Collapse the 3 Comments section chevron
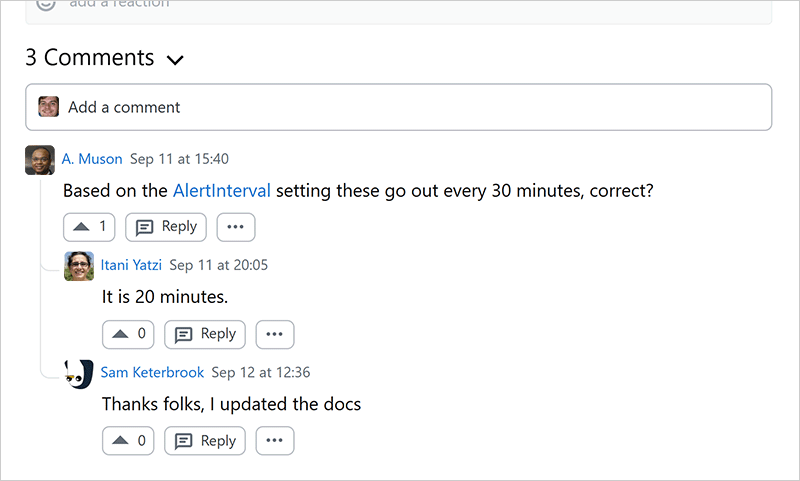Screen dimensions: 800x481 (x=175, y=60)
